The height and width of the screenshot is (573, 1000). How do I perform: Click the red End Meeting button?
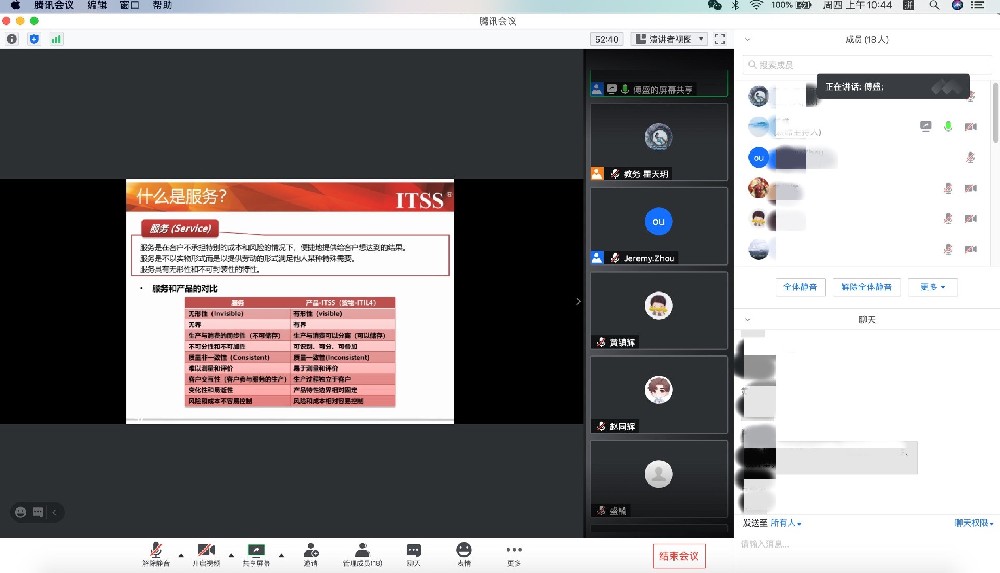click(679, 556)
